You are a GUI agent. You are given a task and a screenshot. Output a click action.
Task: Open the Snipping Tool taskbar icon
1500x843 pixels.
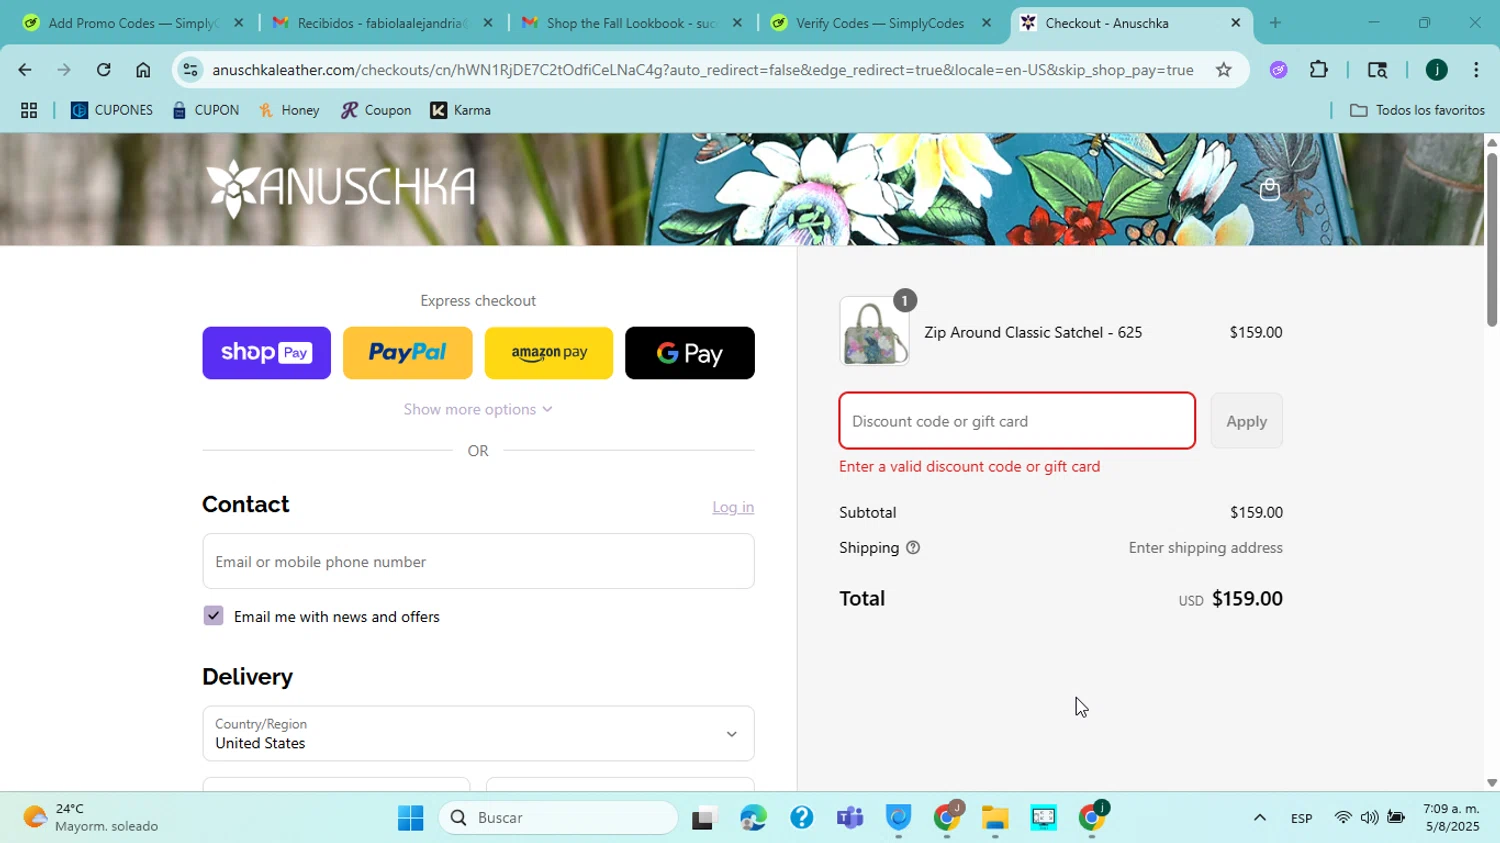pos(1043,818)
